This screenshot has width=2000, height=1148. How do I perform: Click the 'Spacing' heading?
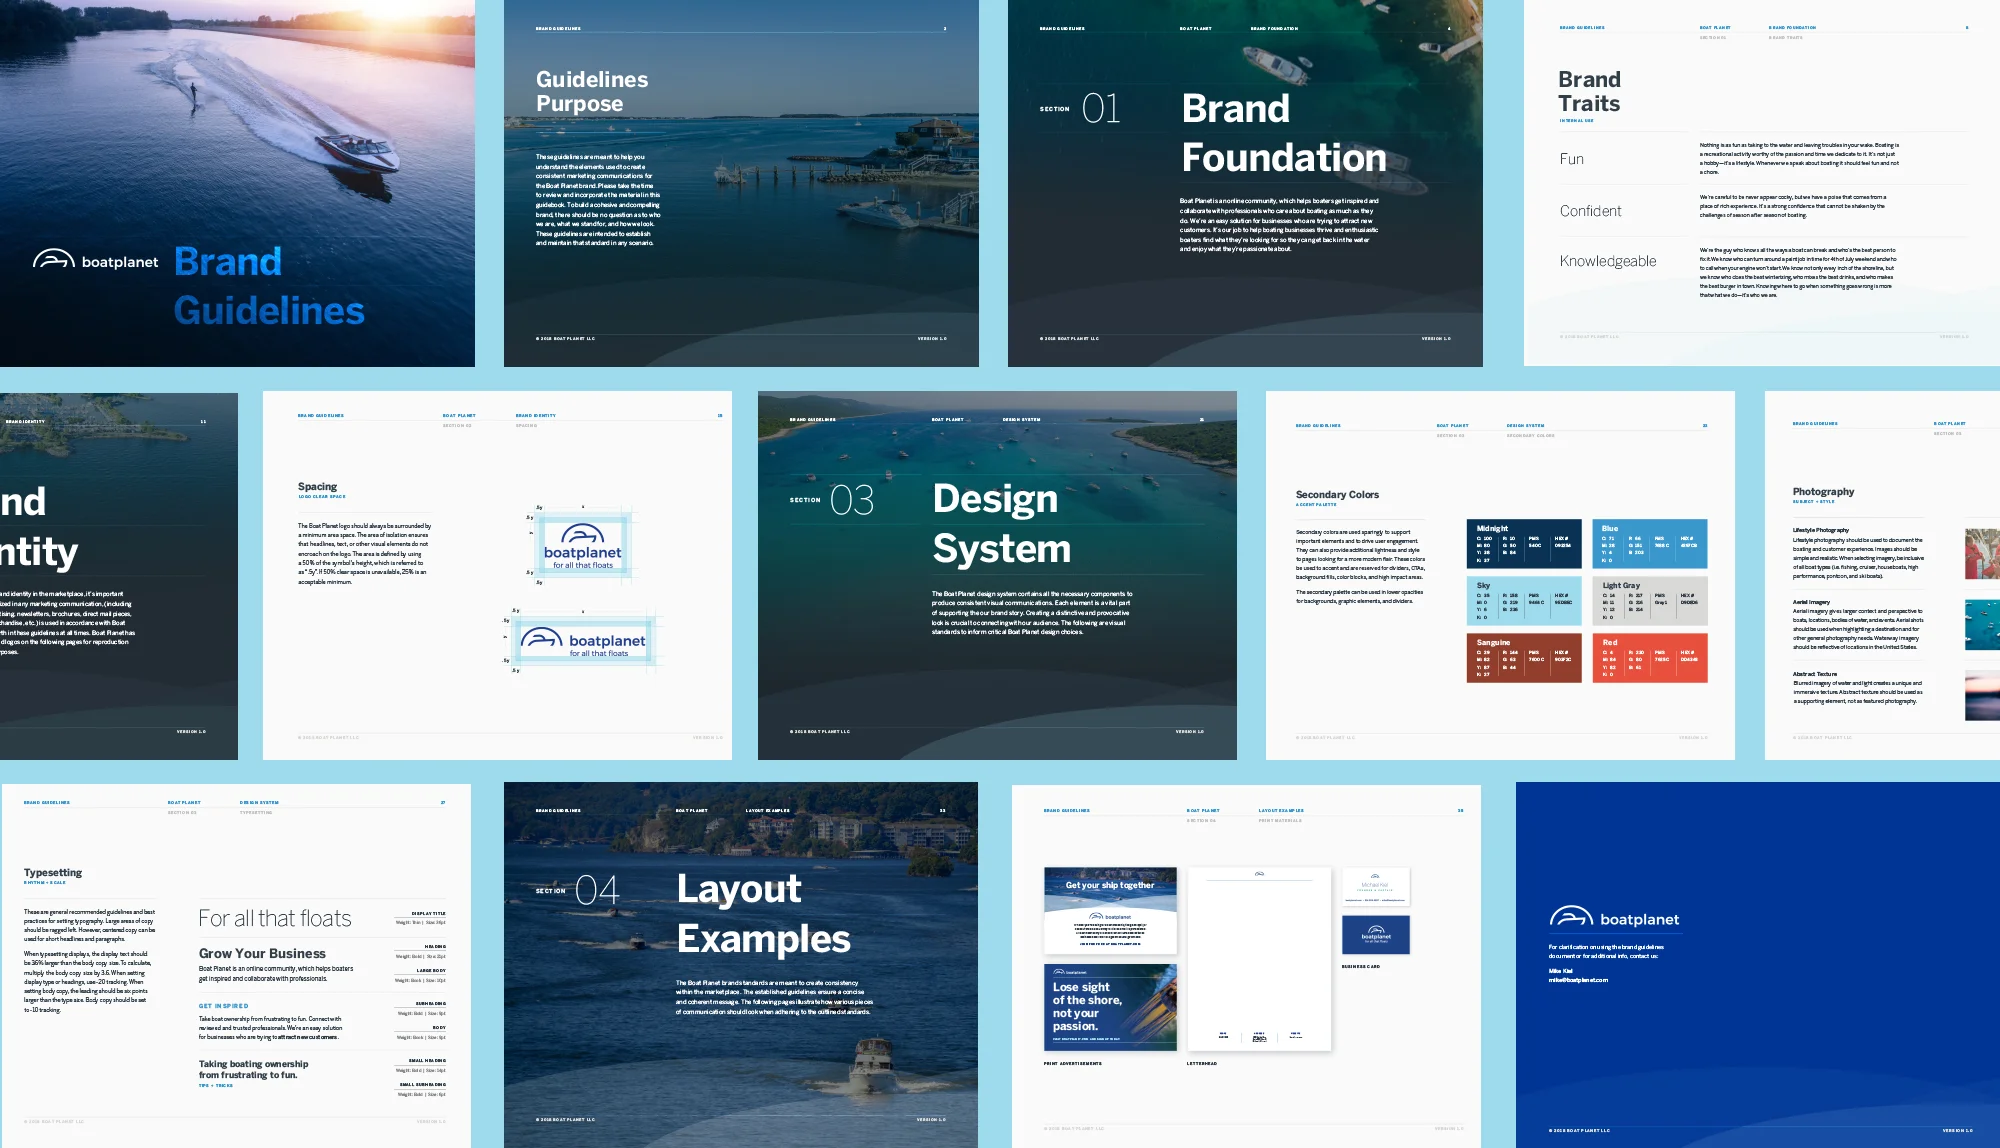tap(317, 486)
